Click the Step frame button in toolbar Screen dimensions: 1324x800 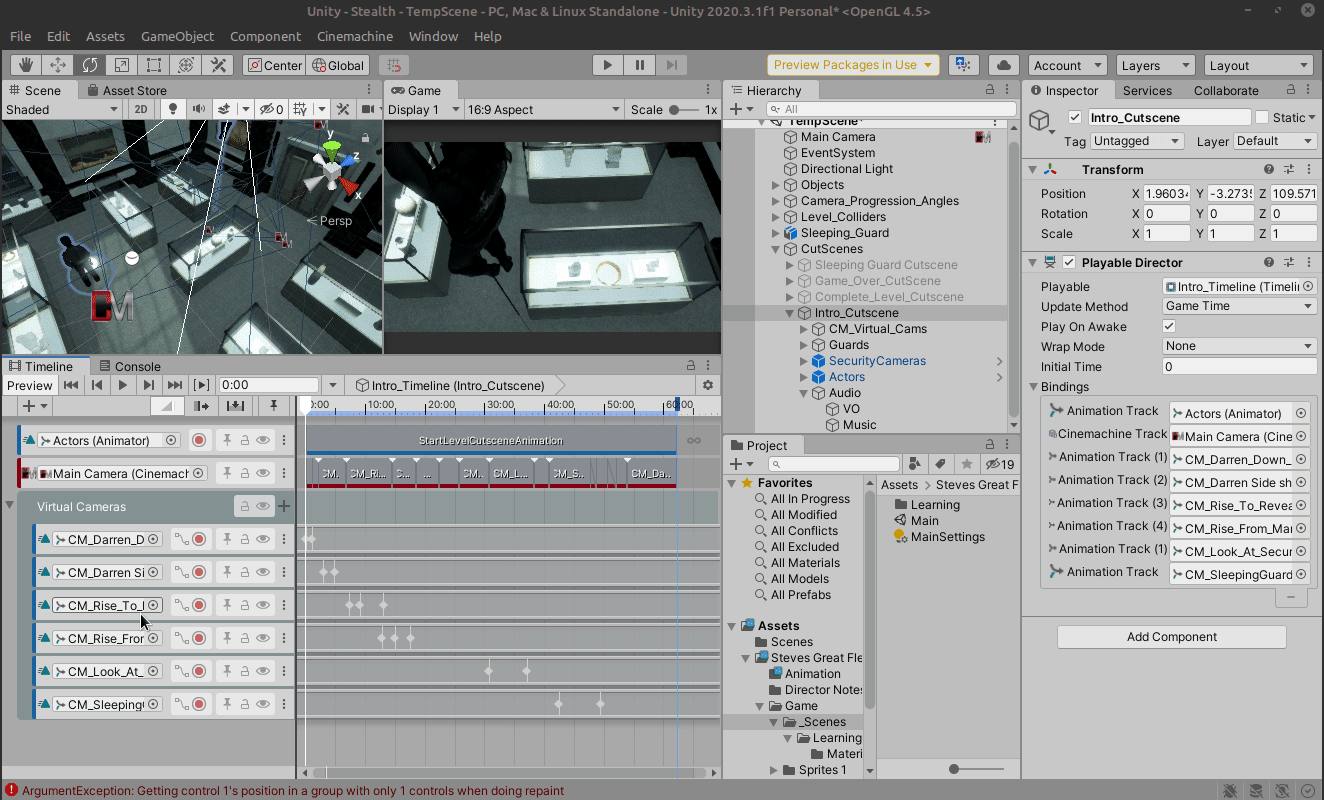click(671, 65)
